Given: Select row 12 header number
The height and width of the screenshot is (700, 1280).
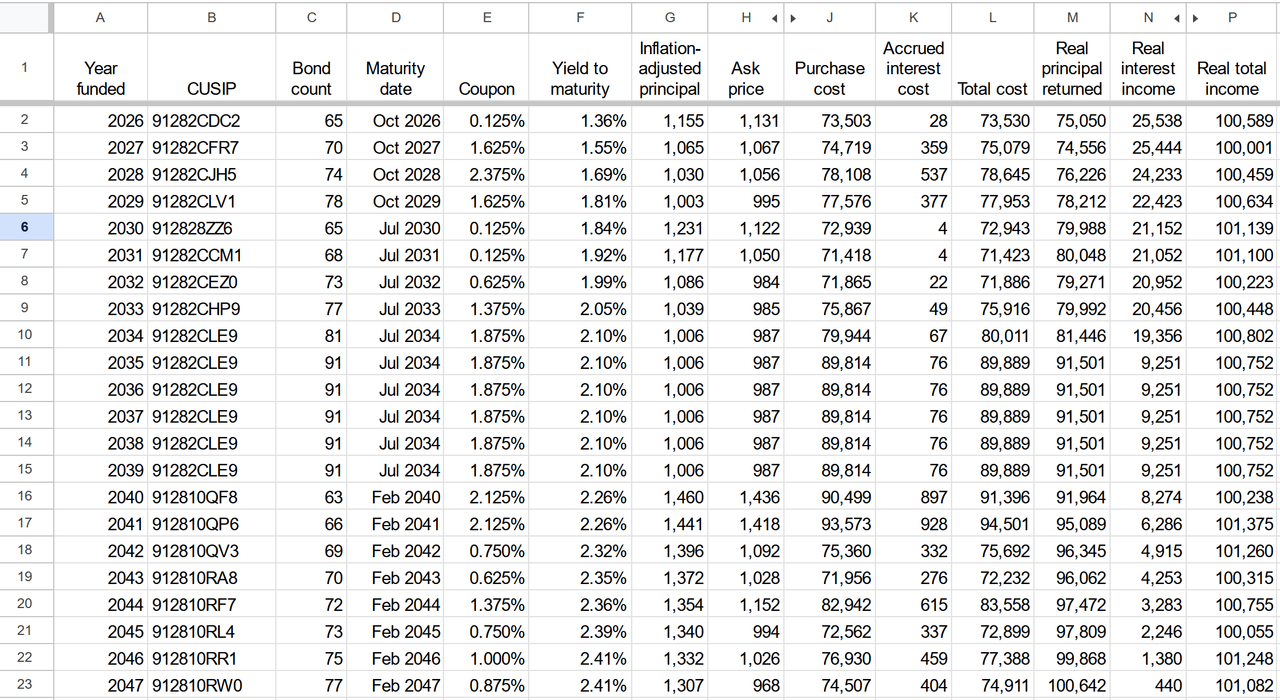Looking at the screenshot, I should click(25, 389).
